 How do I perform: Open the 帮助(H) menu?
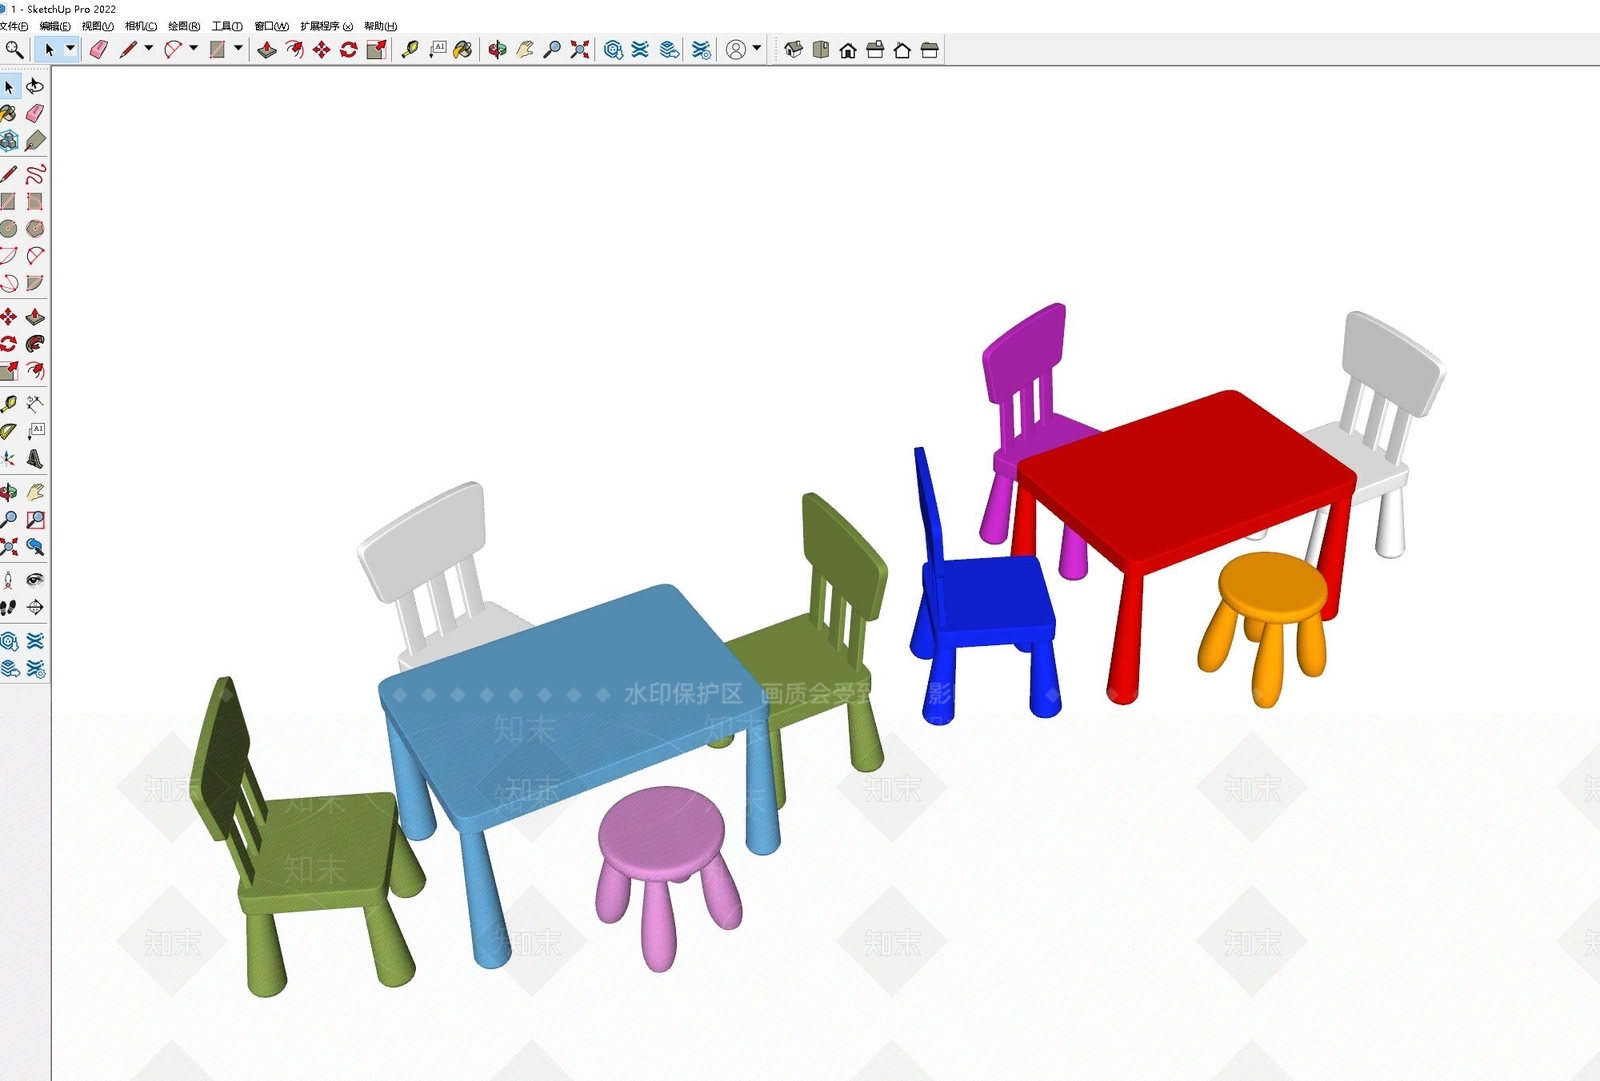[x=381, y=26]
